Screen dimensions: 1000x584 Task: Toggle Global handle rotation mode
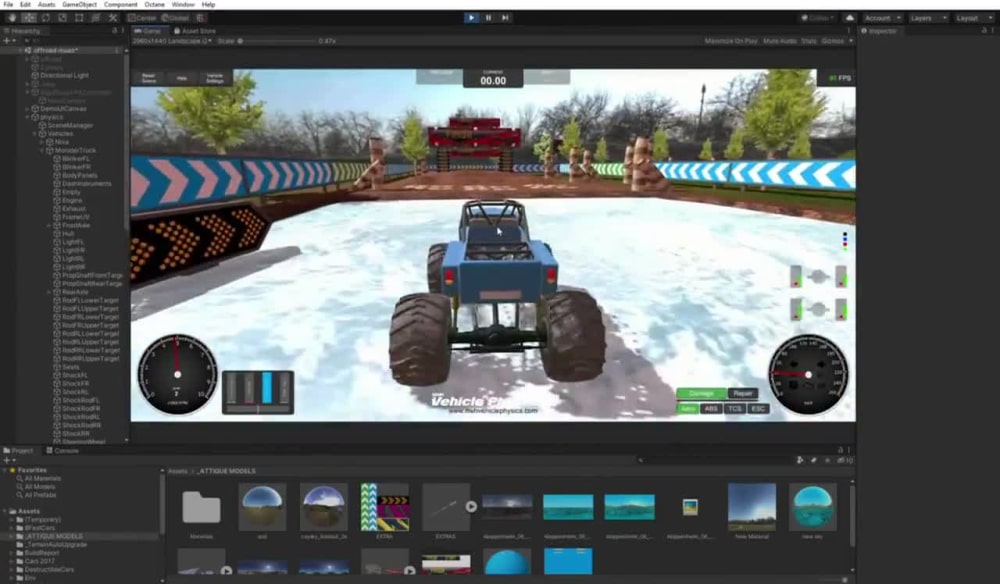click(175, 18)
